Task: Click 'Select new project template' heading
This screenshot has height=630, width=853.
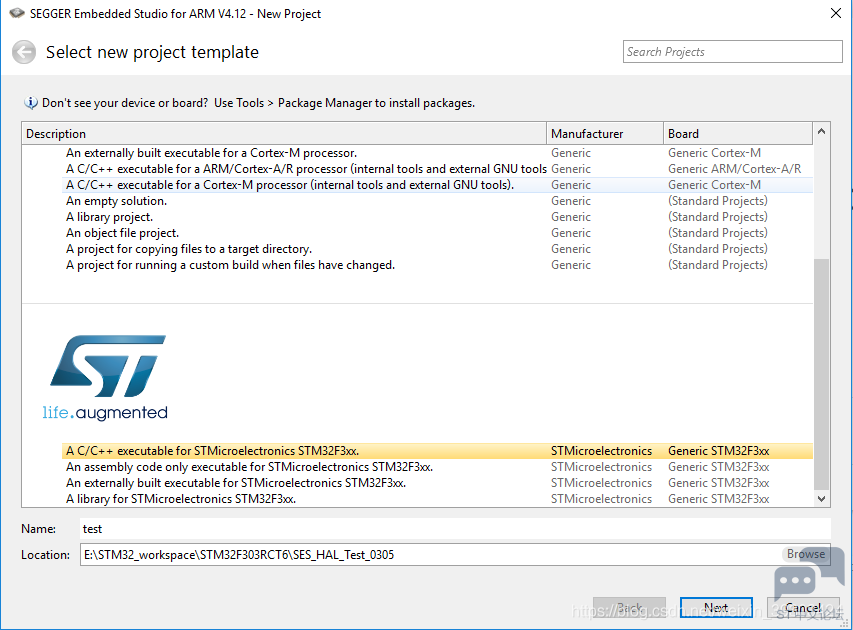Action: [152, 52]
